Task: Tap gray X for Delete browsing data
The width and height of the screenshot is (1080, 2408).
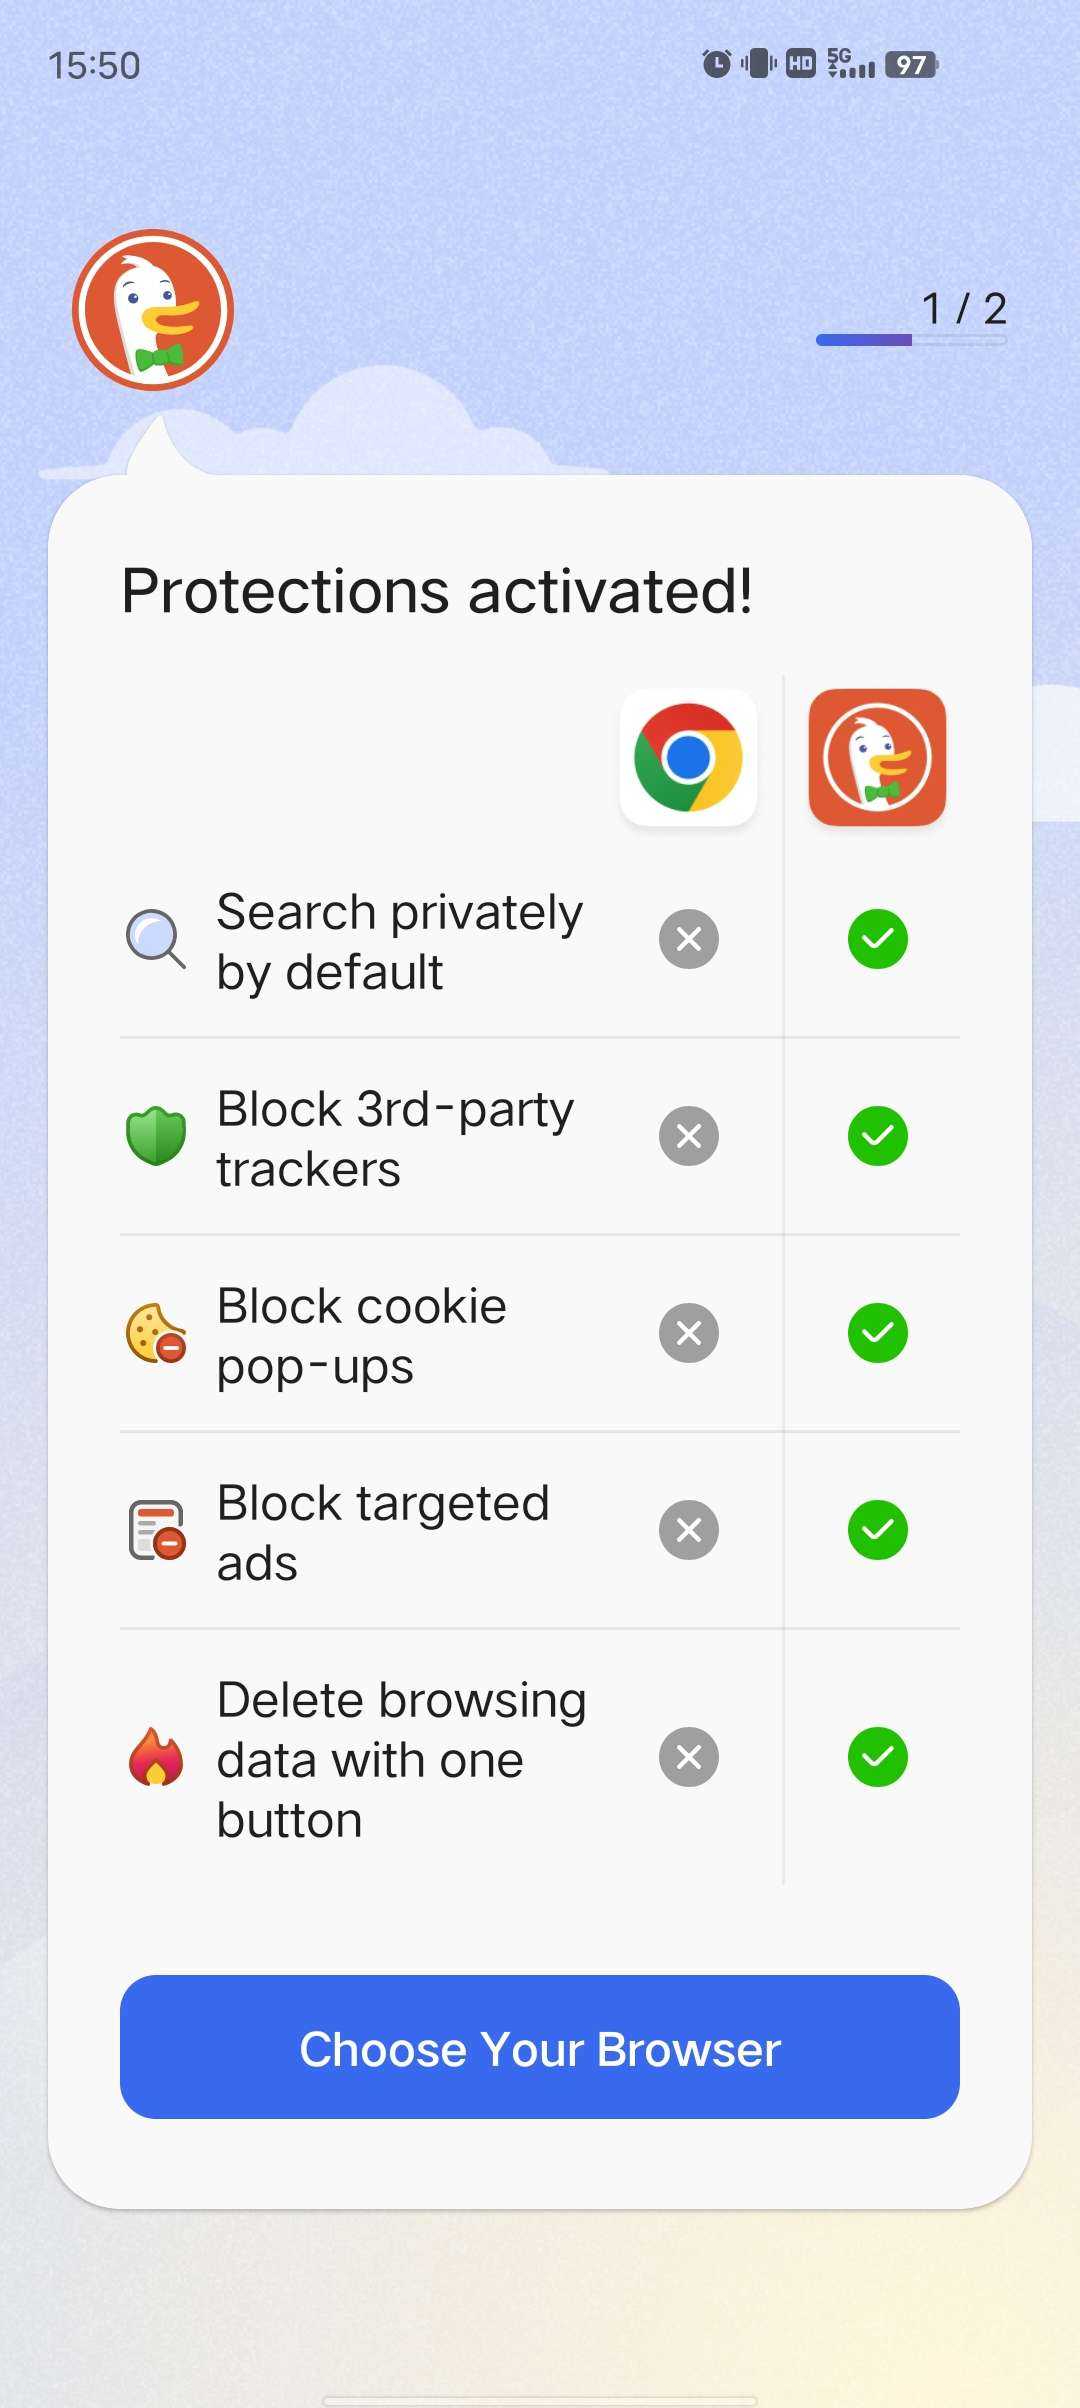Action: click(x=689, y=1757)
